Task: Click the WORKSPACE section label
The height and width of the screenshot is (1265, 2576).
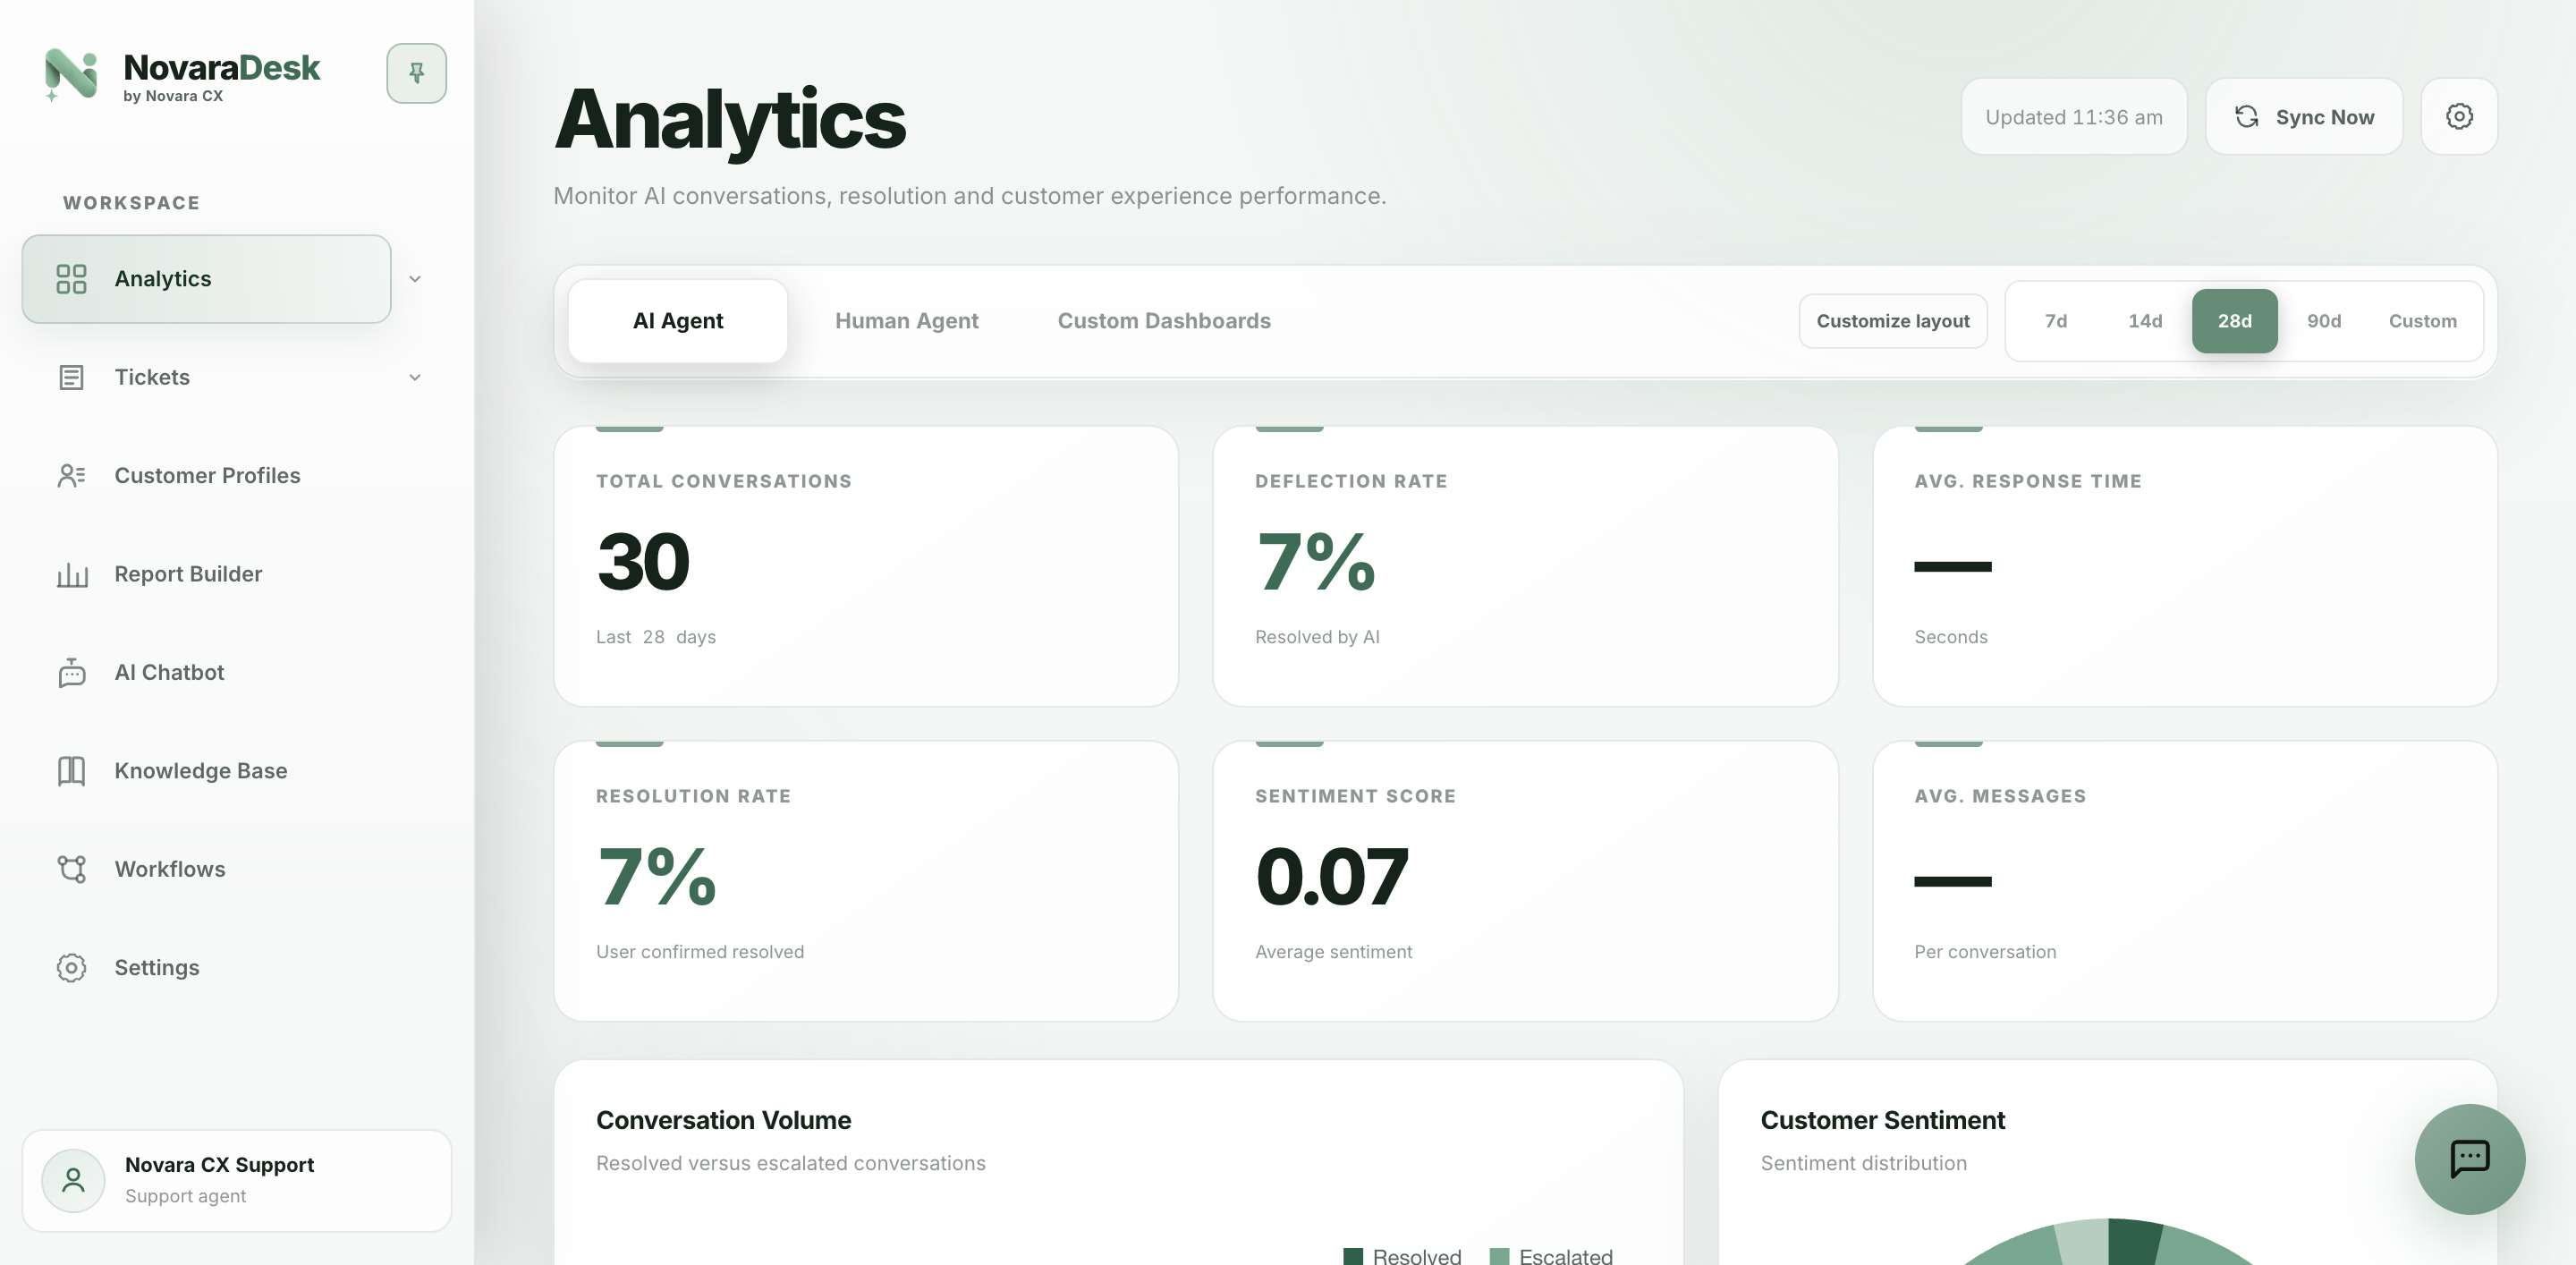Action: click(131, 203)
